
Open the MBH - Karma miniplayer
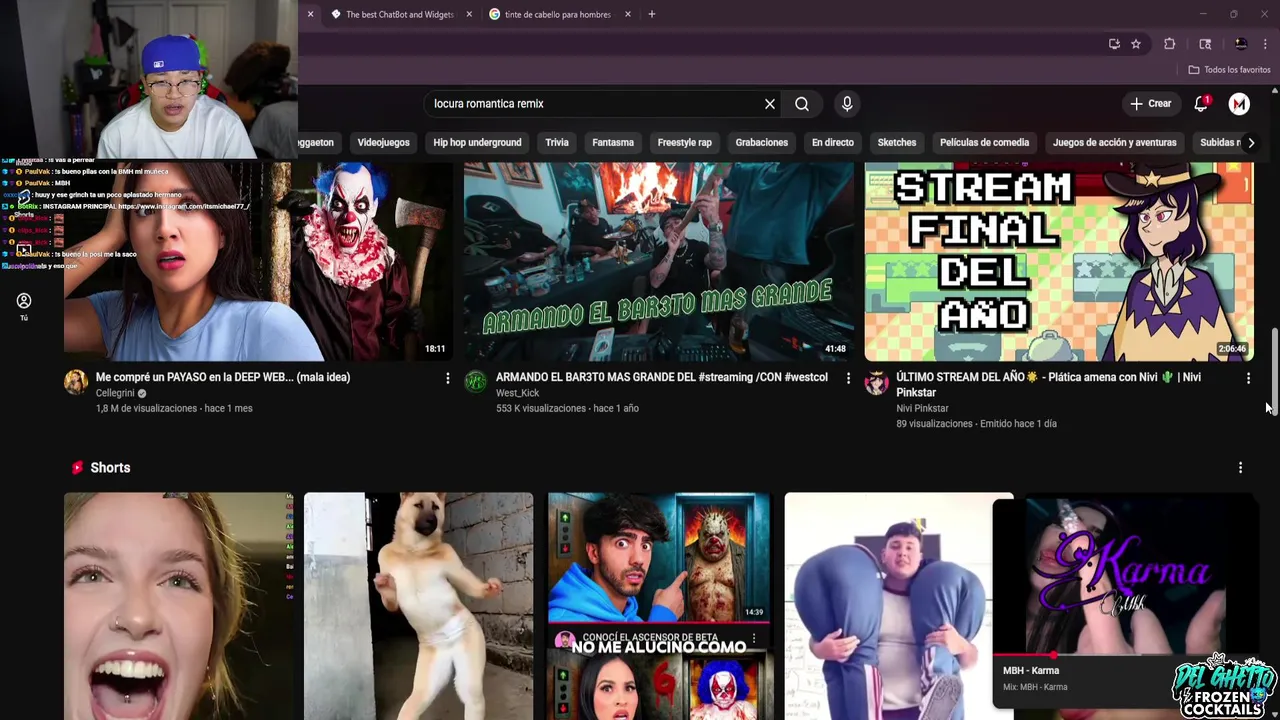(x=1126, y=576)
